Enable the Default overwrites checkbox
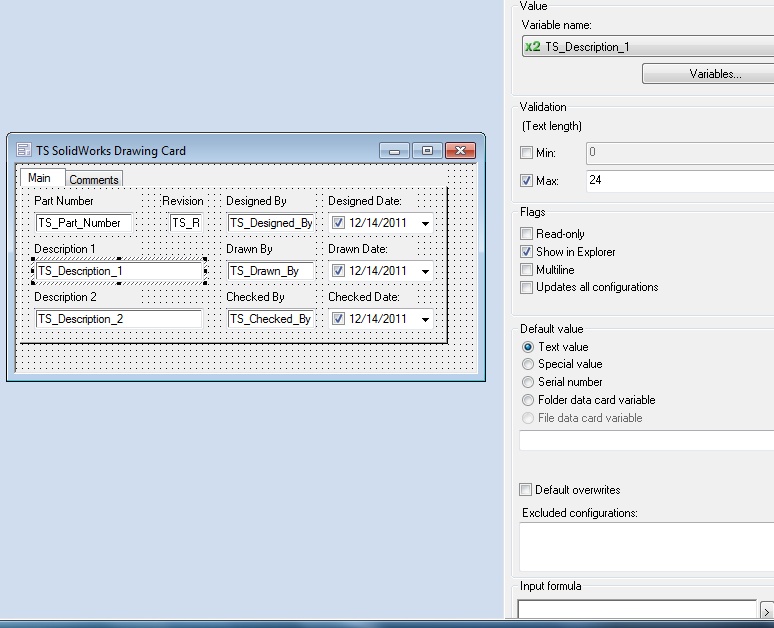 (526, 490)
